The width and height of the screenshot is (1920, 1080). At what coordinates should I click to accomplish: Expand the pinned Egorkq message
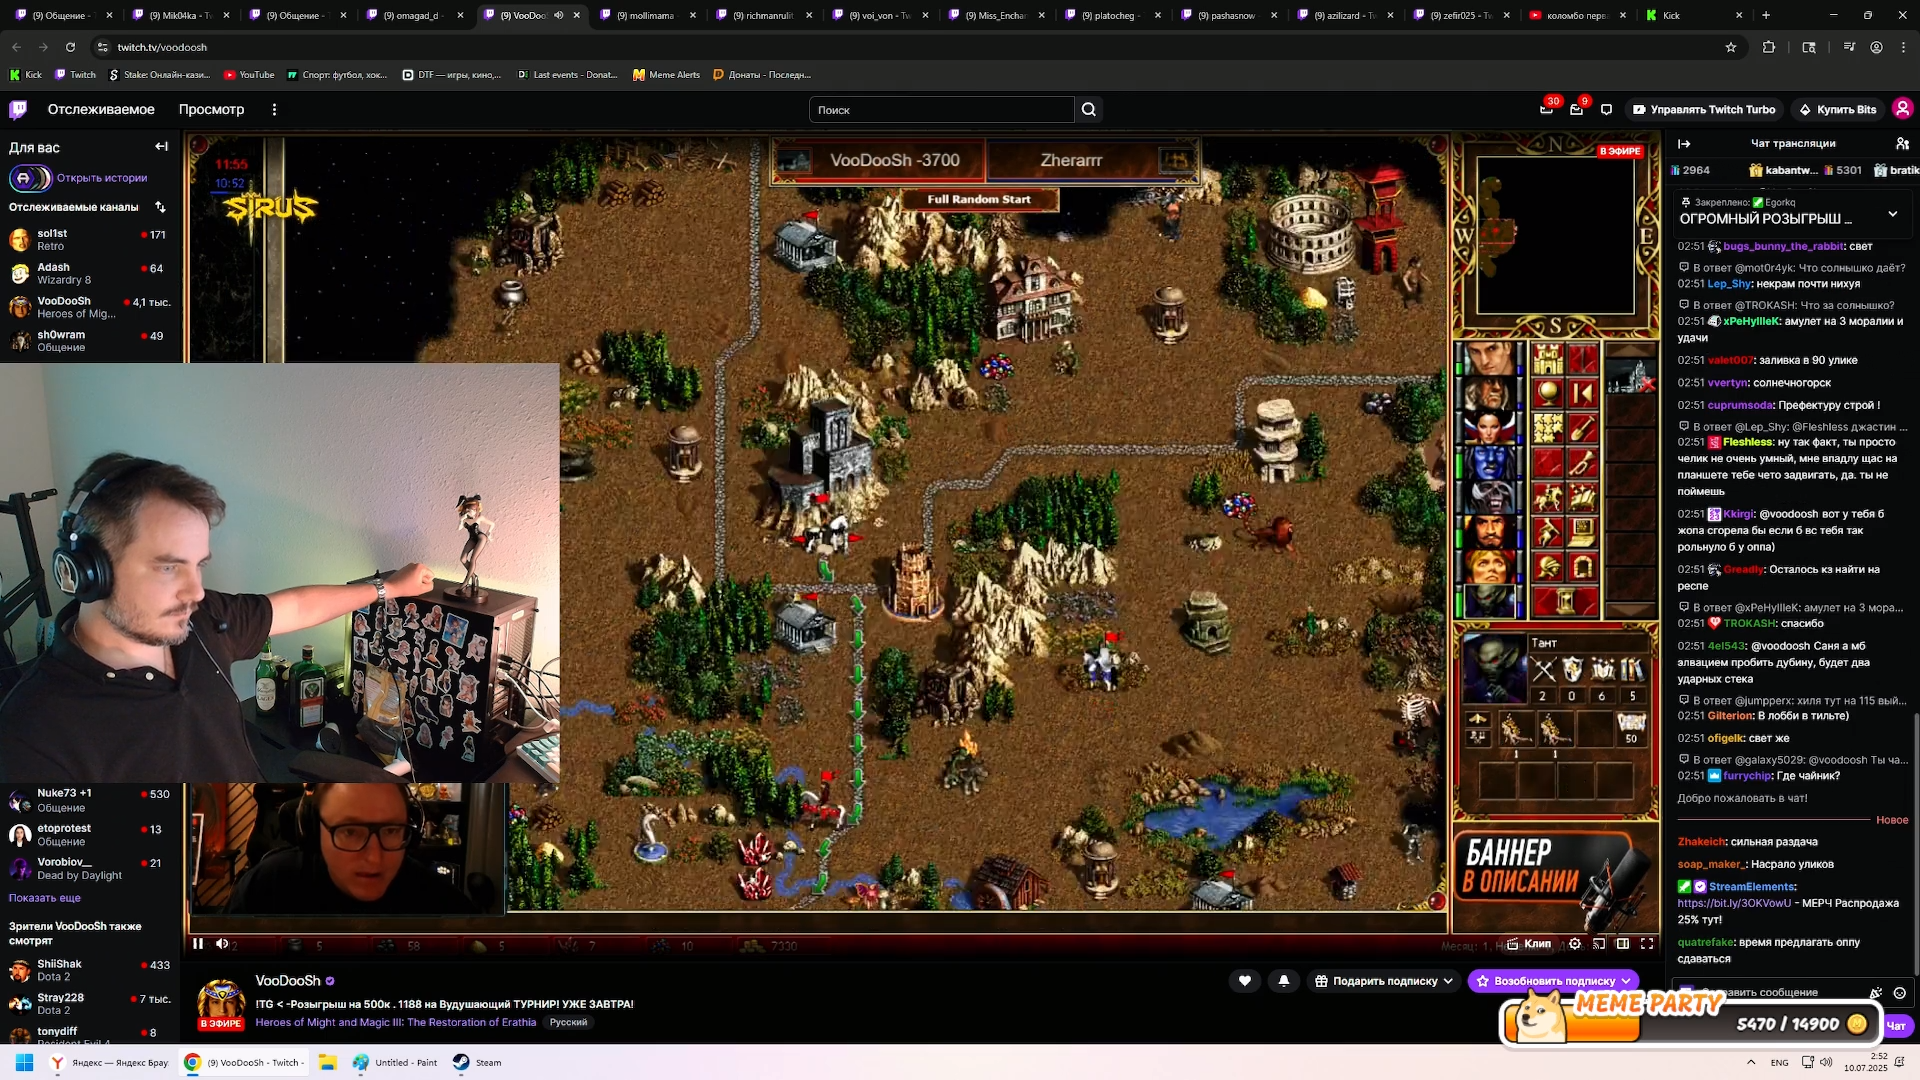click(x=1892, y=214)
